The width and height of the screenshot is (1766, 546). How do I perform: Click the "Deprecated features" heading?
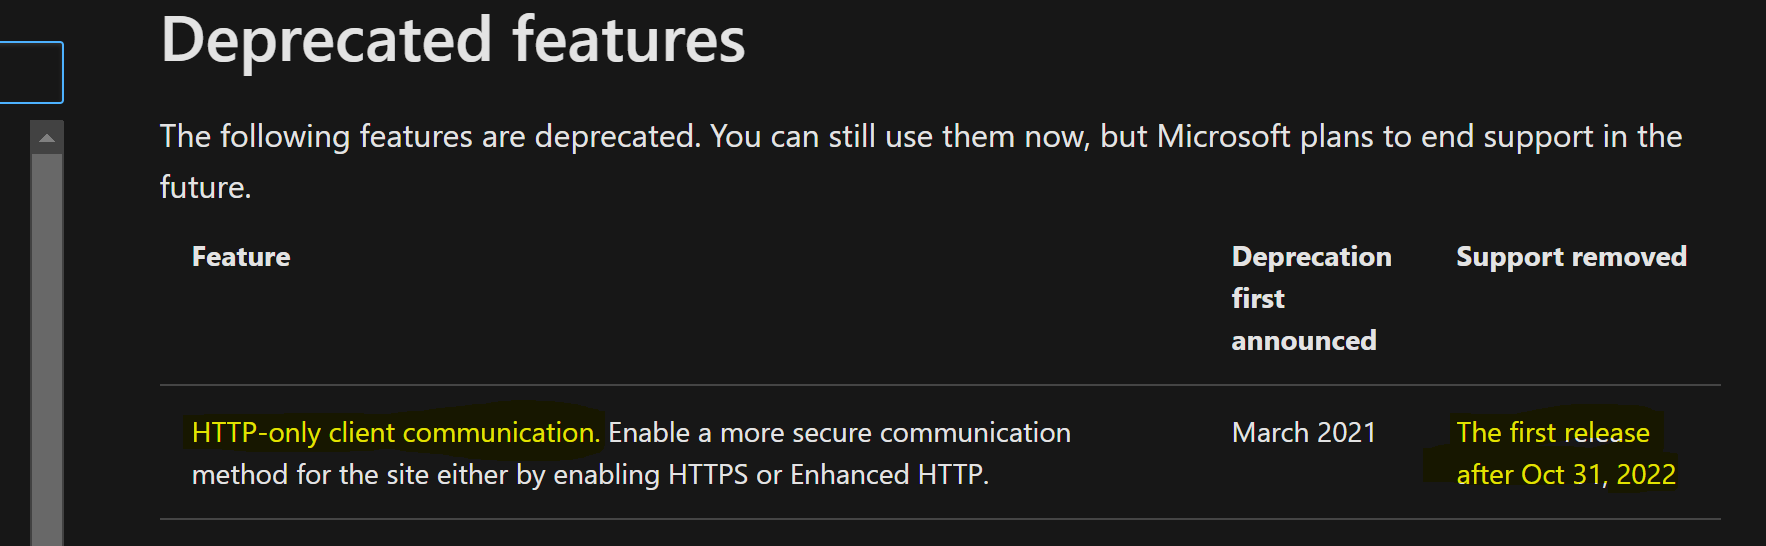coord(453,40)
